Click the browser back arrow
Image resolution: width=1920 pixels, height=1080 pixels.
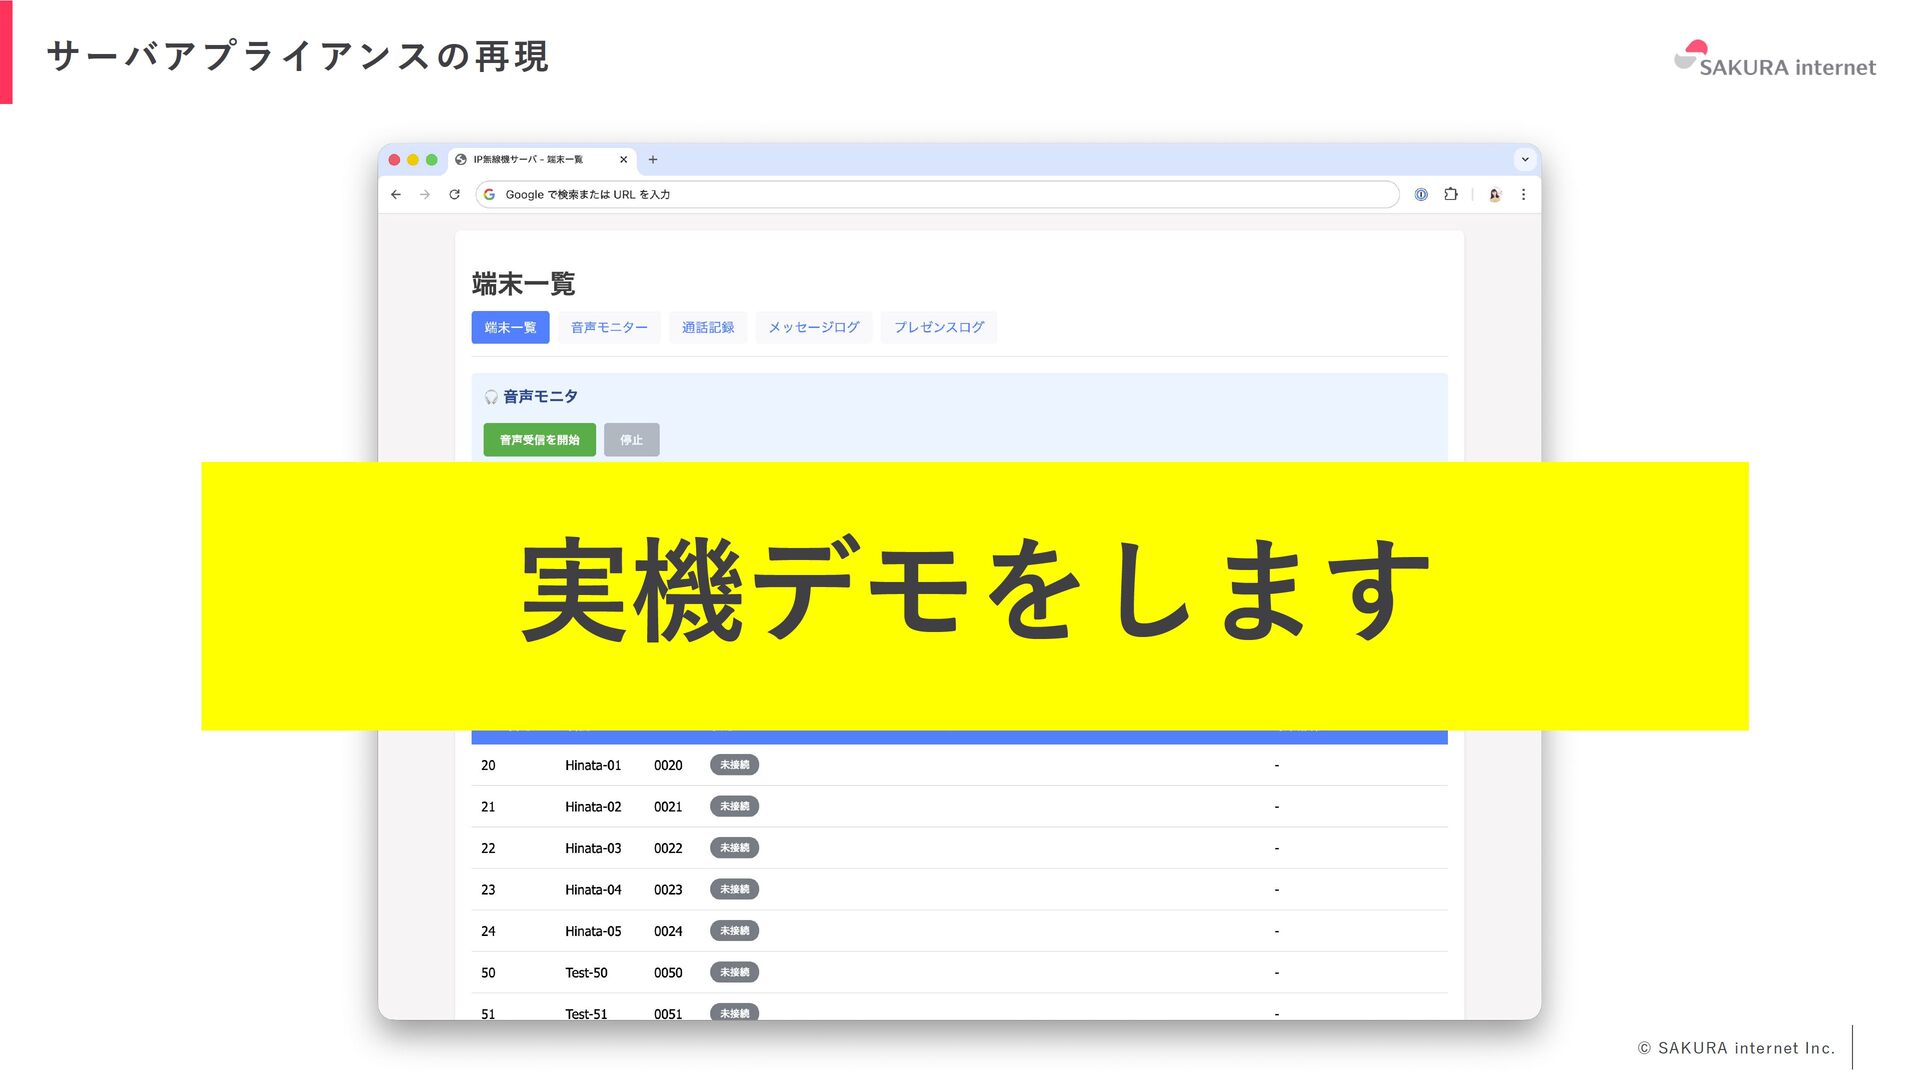coord(396,195)
